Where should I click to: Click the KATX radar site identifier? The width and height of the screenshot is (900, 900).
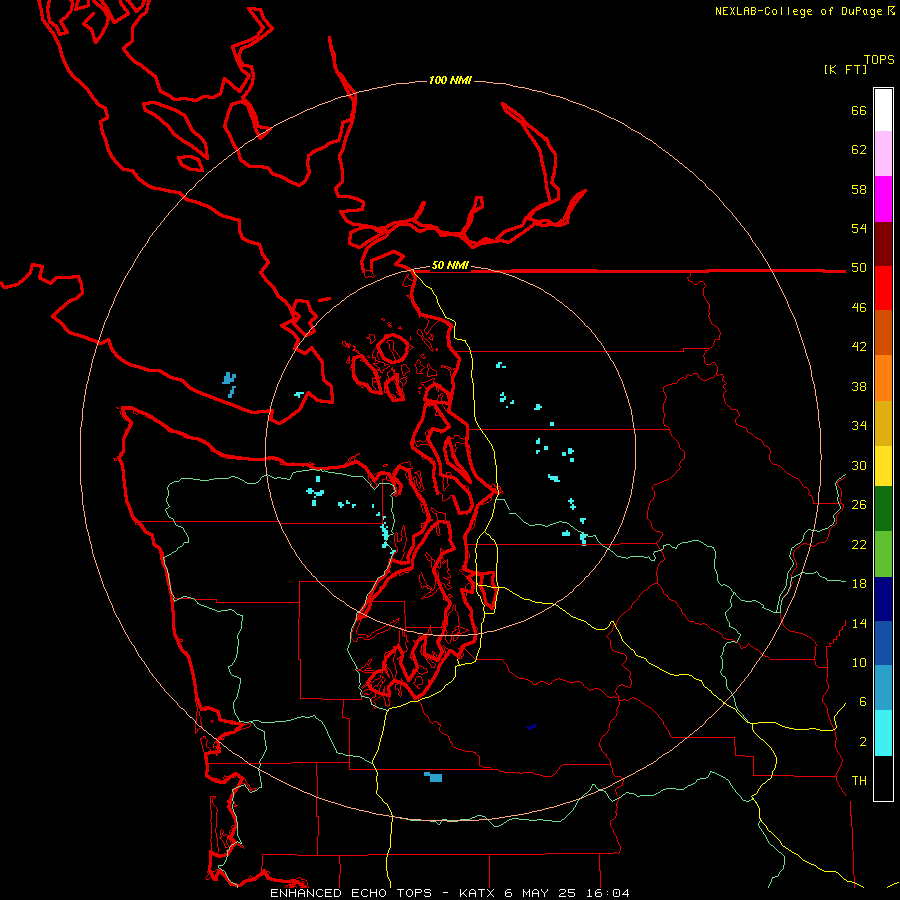pos(478,893)
